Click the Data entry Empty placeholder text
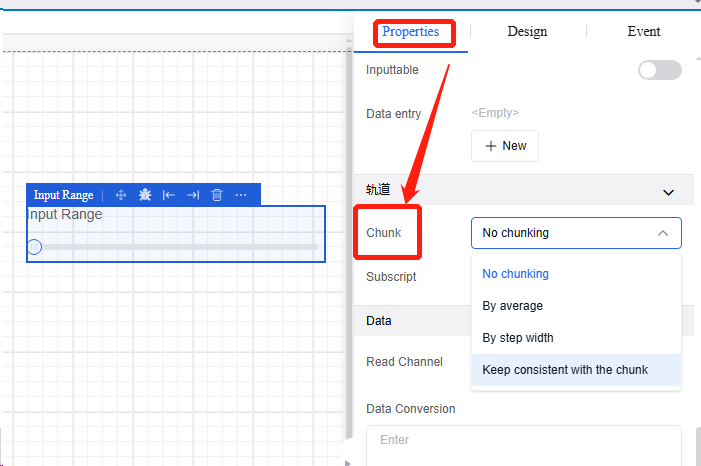The image size is (701, 466). click(x=495, y=113)
